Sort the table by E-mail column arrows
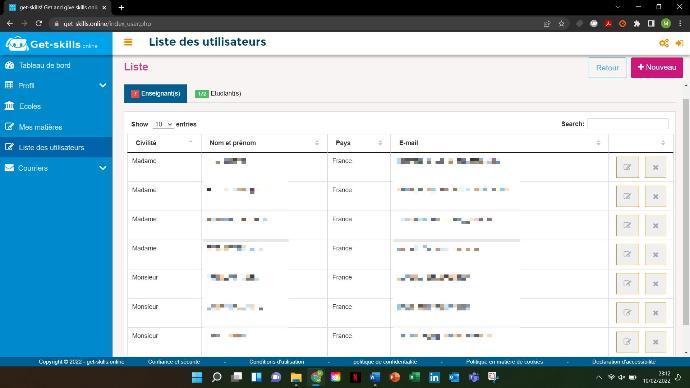Viewport: 690px width, 388px height. tap(598, 143)
